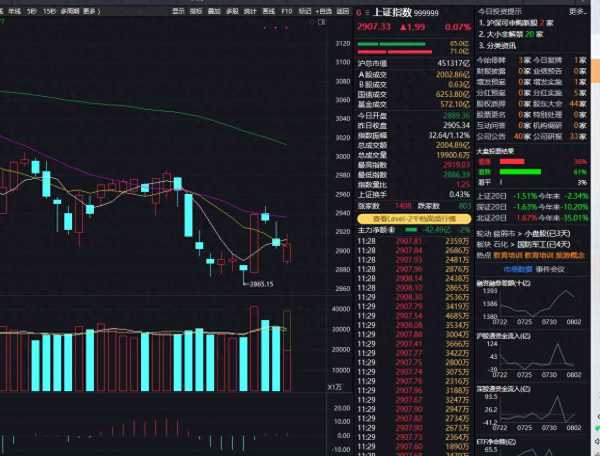Open the 分类资讯 item
Viewport: 600px width, 456px height.
[x=497, y=46]
